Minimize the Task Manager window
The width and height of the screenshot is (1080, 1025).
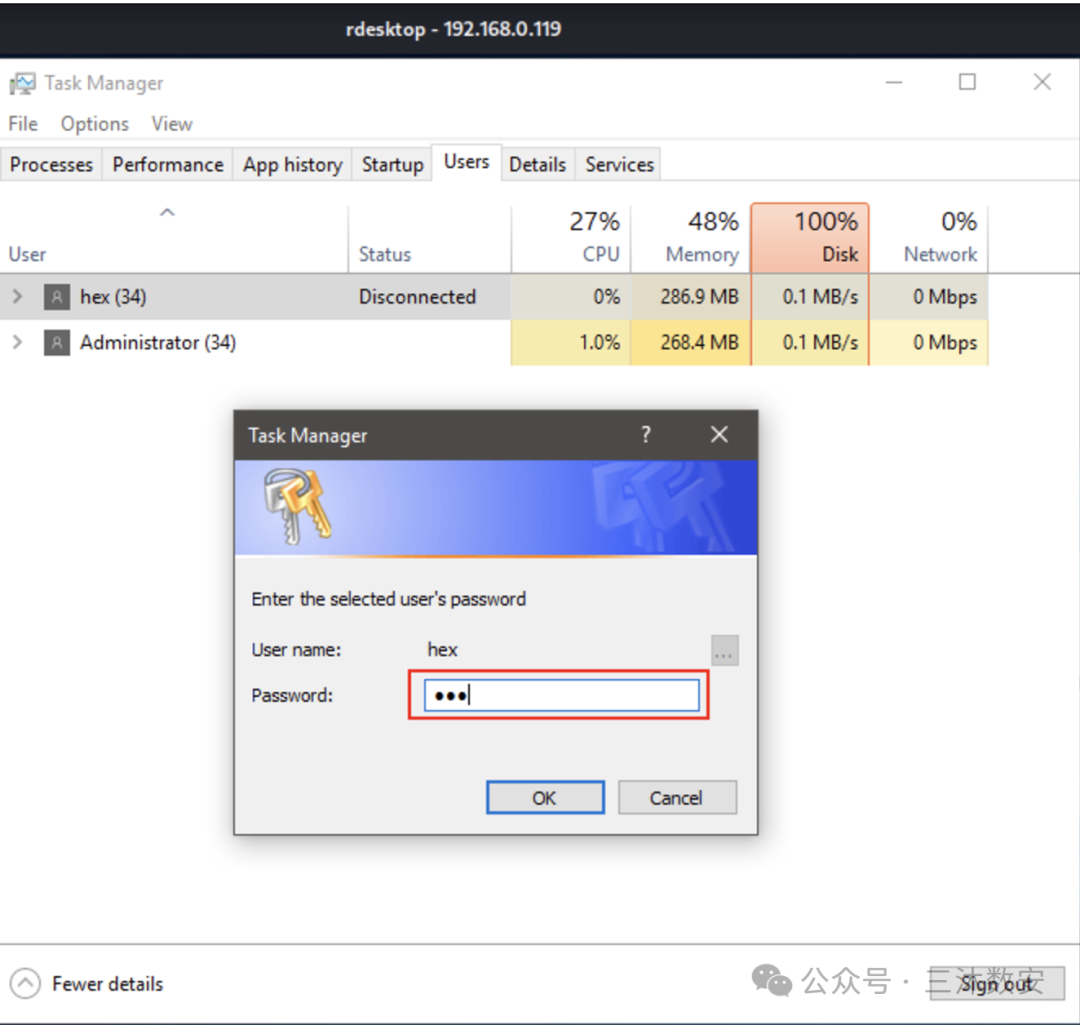click(894, 83)
